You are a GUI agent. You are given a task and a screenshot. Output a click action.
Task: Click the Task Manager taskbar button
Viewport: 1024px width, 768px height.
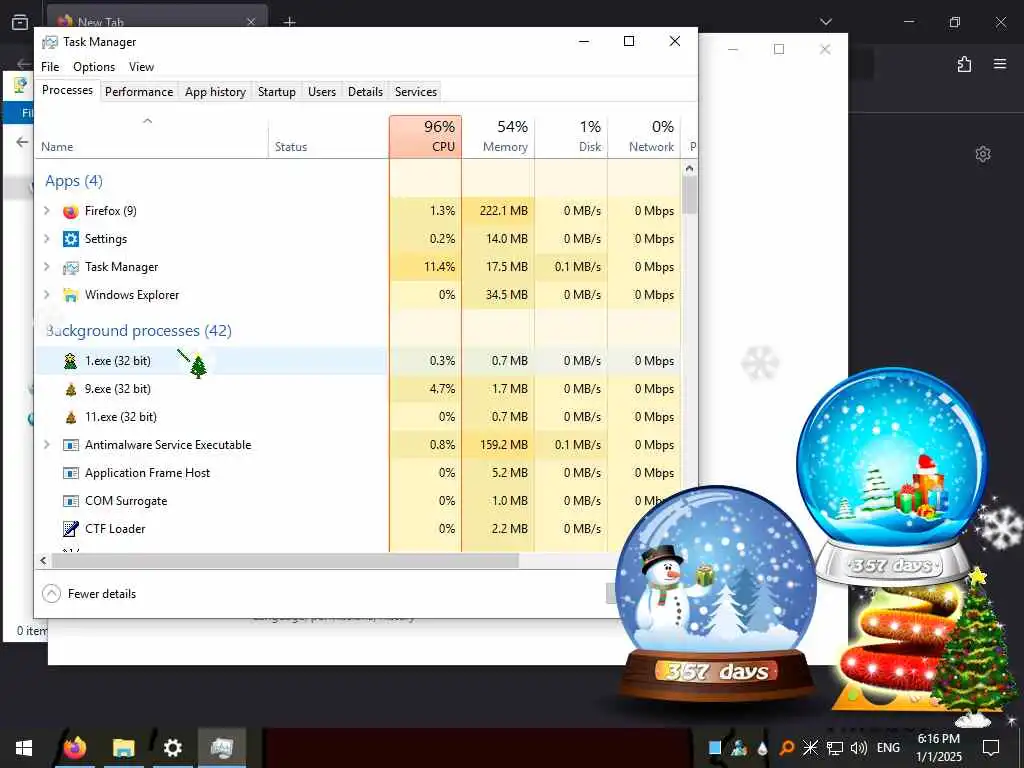click(221, 747)
